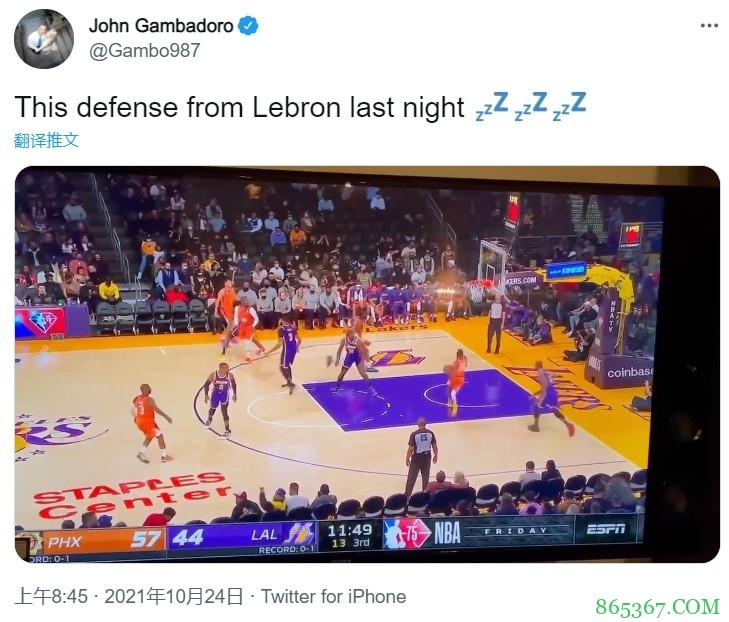Image resolution: width=729 pixels, height=622 pixels.
Task: Click the tweet text about Lebron's defense
Action: tap(239, 107)
